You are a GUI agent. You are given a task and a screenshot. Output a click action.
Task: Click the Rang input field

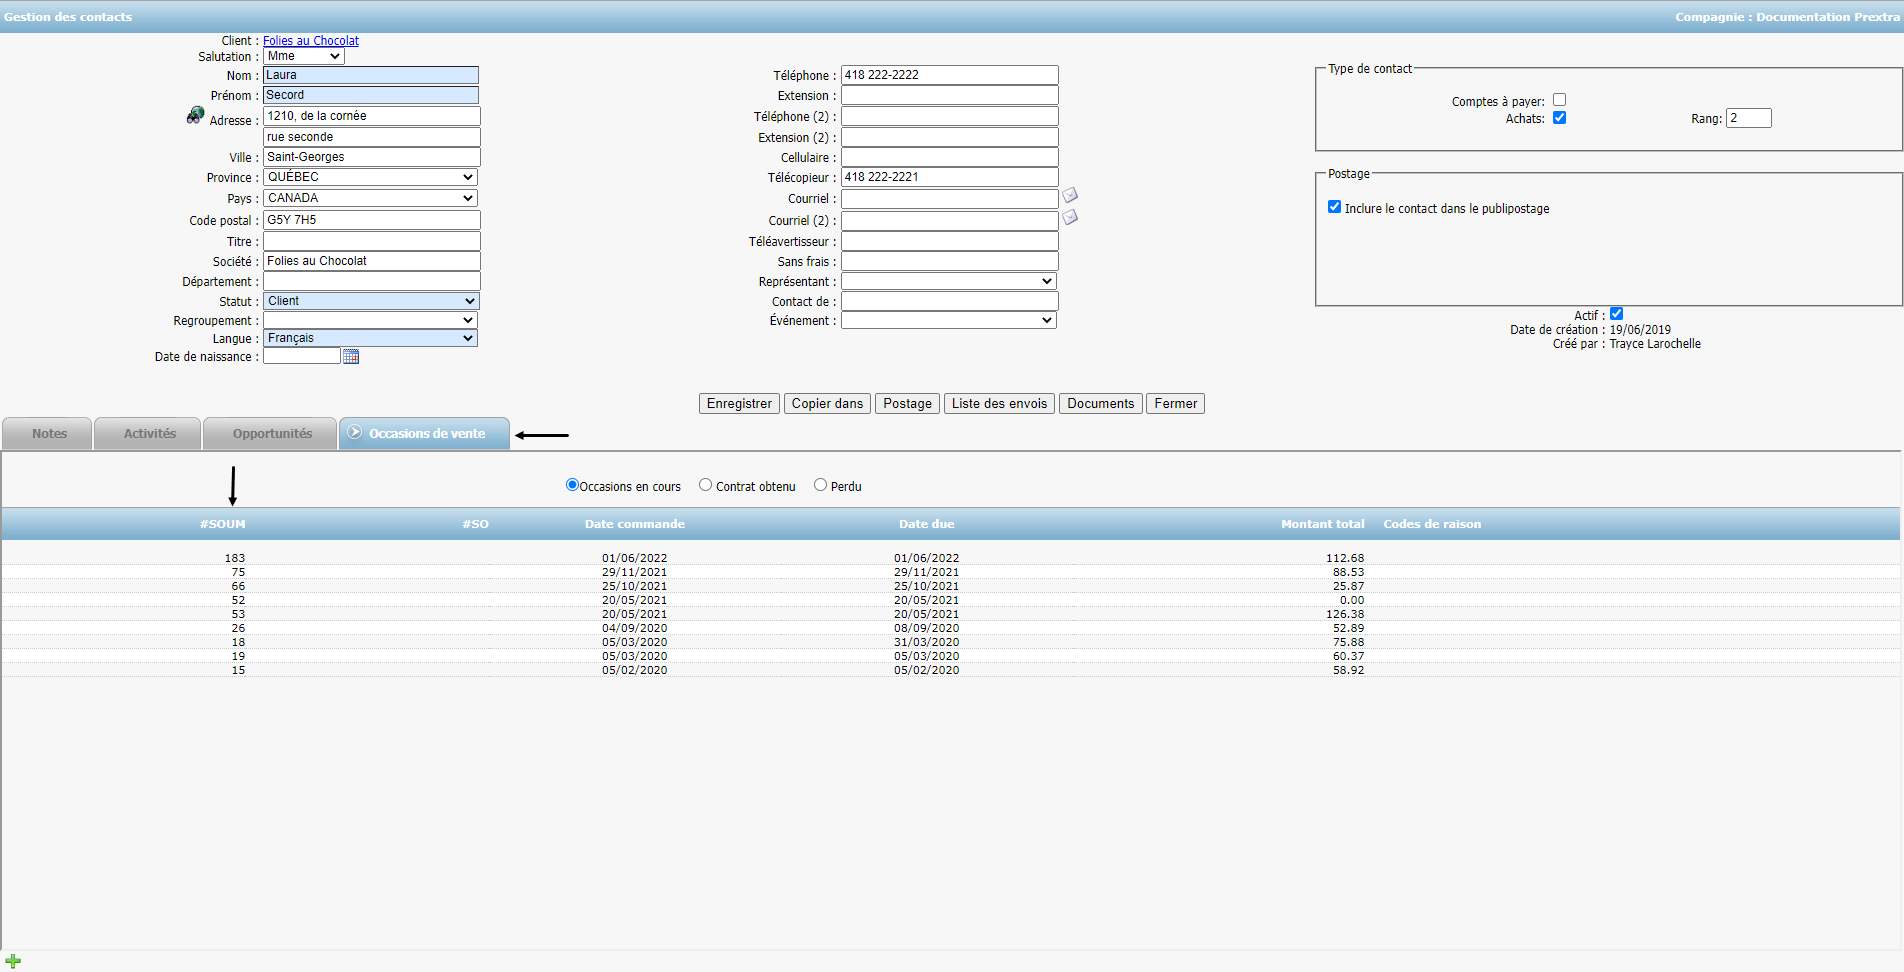(1749, 118)
